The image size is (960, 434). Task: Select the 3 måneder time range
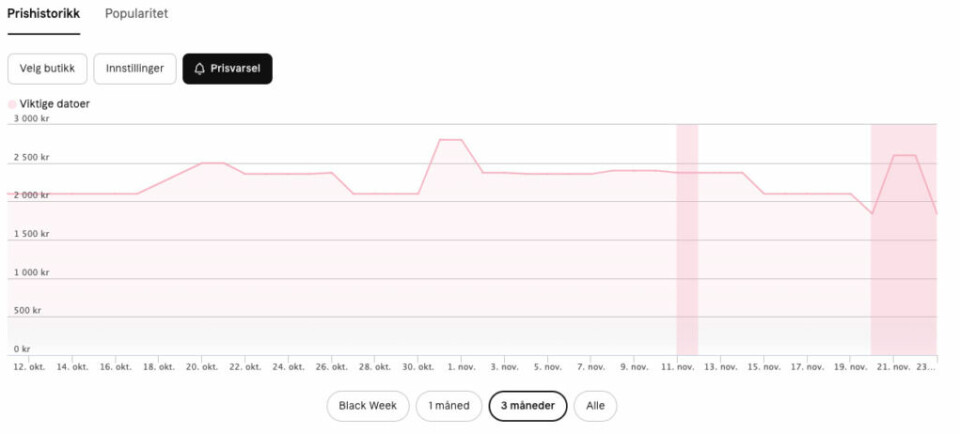(528, 406)
